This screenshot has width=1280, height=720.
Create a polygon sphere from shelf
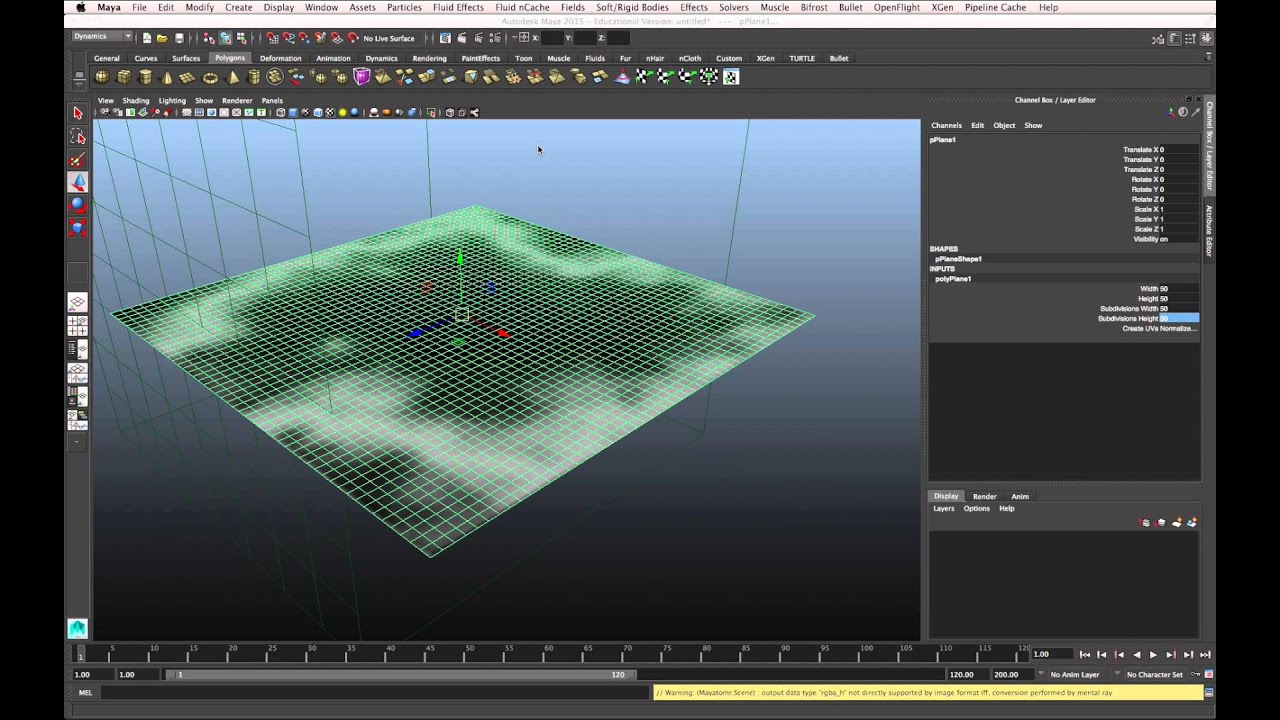pos(102,77)
